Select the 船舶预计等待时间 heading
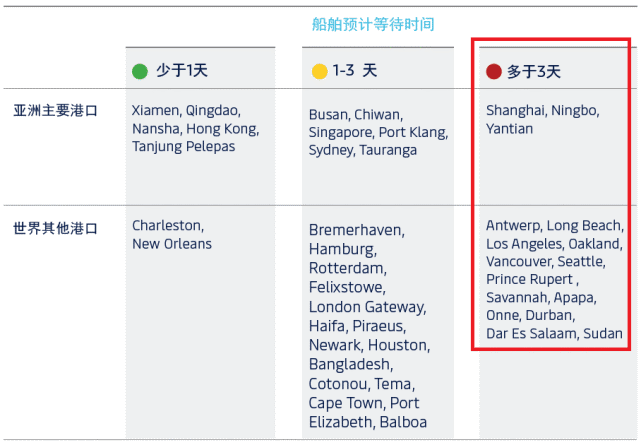Viewport: 641px width, 445px height. click(373, 24)
